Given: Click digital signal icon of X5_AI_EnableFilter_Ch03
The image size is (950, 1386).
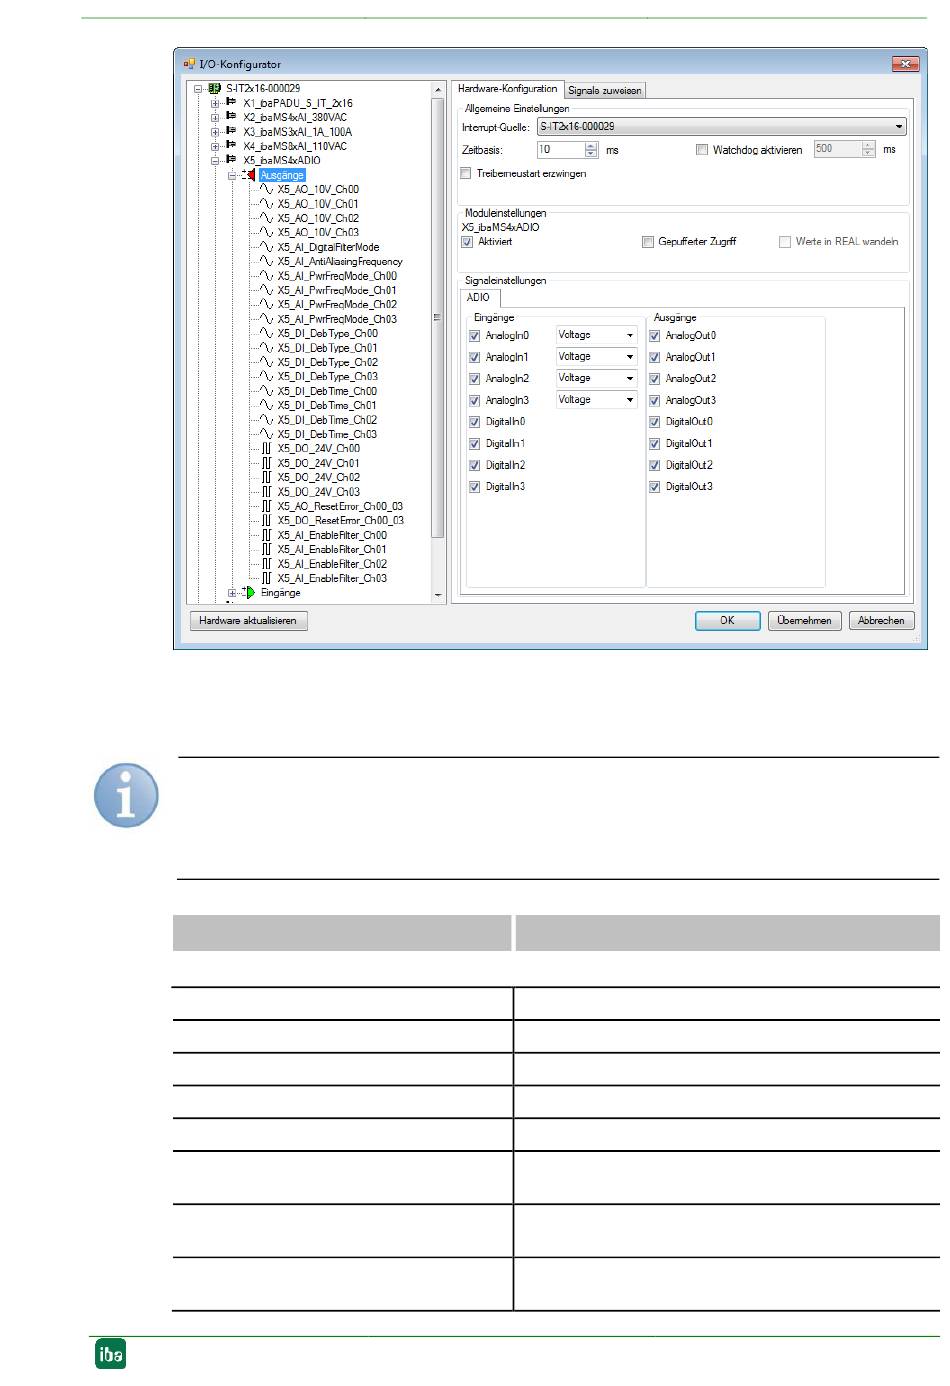Looking at the screenshot, I should click(x=267, y=578).
